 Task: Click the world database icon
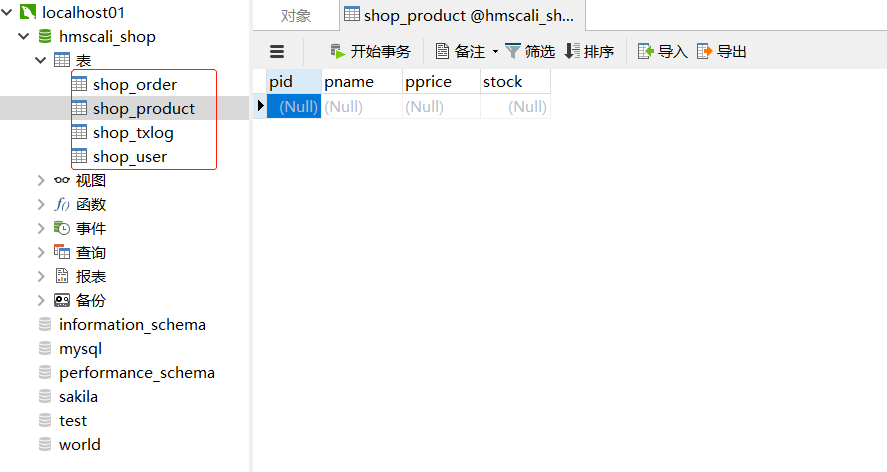point(45,444)
